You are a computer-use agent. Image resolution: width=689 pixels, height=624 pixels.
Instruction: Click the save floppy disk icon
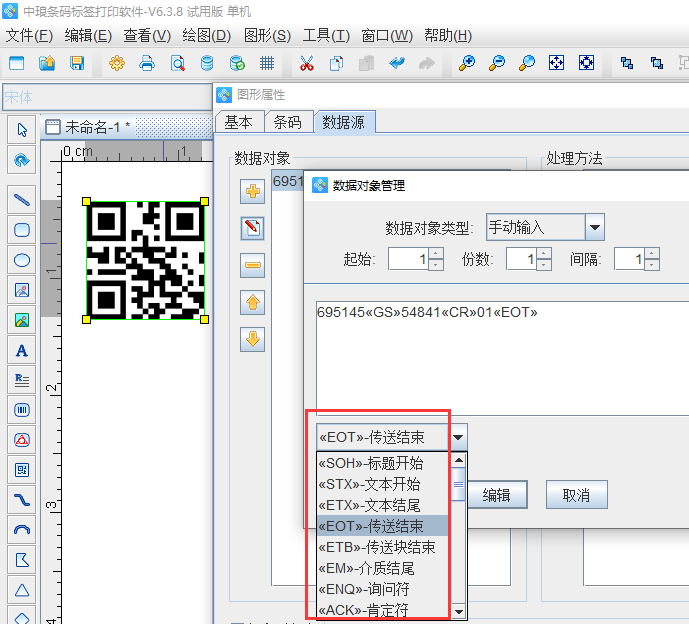tap(77, 63)
